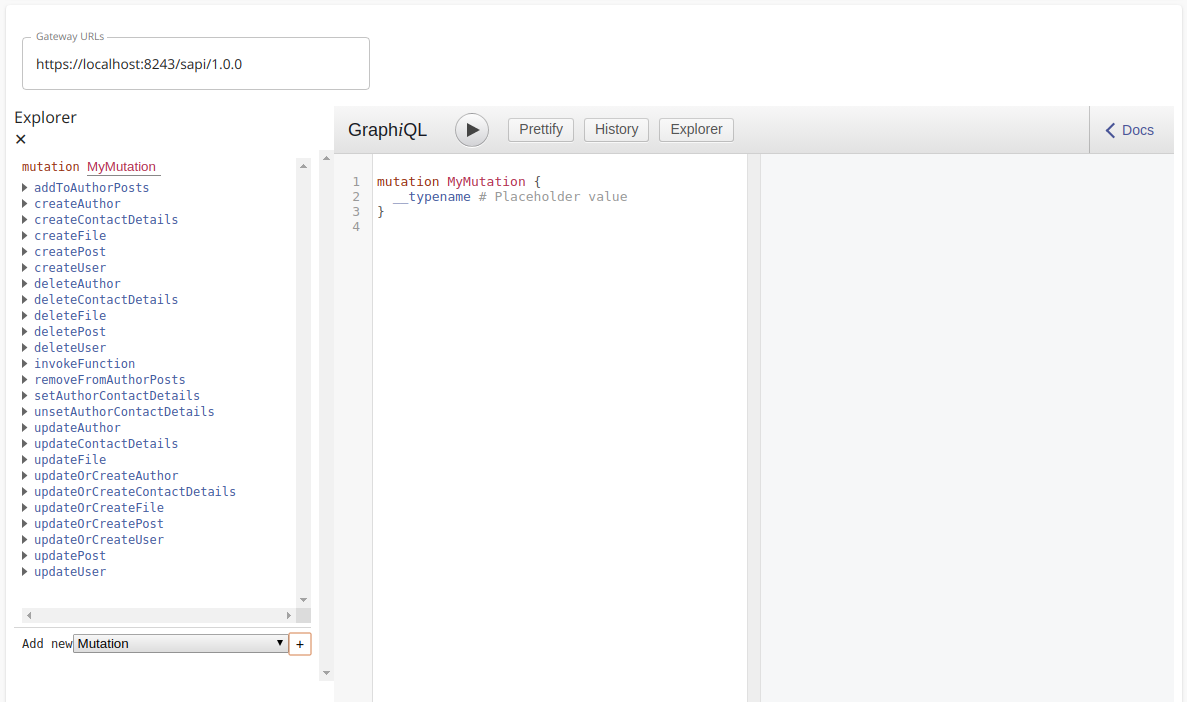Expand the deletePost mutation
This screenshot has height=702, width=1187.
[x=24, y=331]
